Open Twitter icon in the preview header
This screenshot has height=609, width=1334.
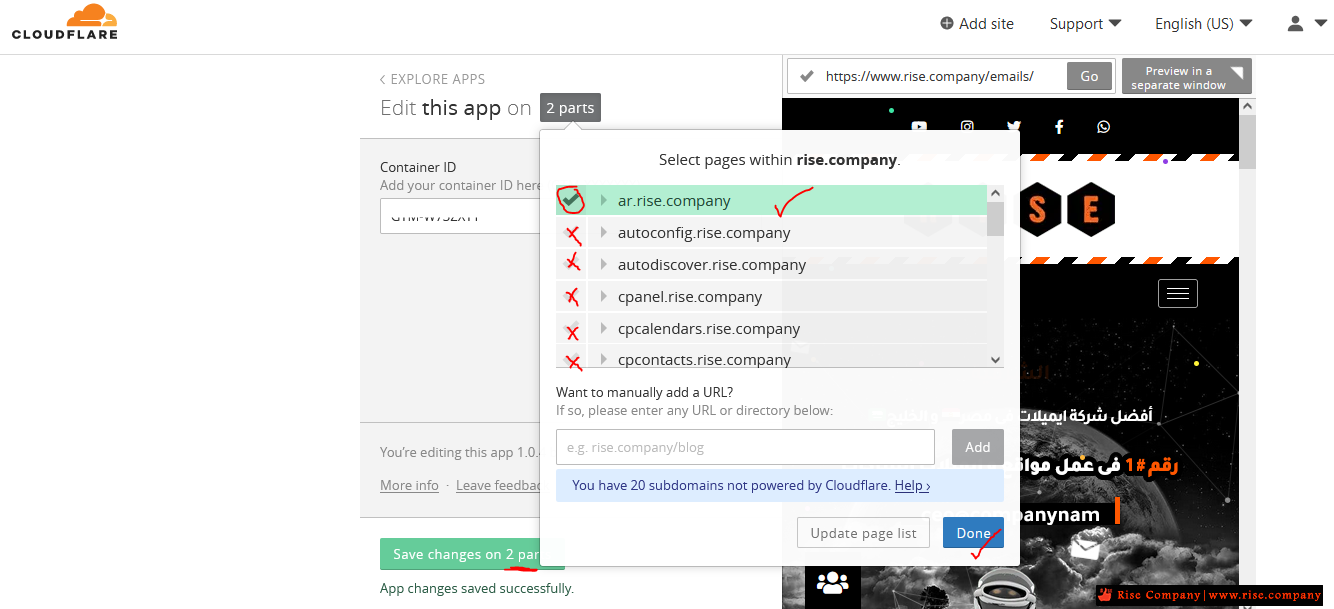coord(1014,127)
